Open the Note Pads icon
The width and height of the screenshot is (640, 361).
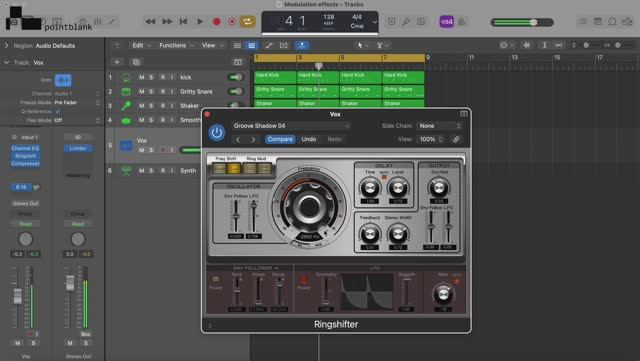tap(598, 22)
